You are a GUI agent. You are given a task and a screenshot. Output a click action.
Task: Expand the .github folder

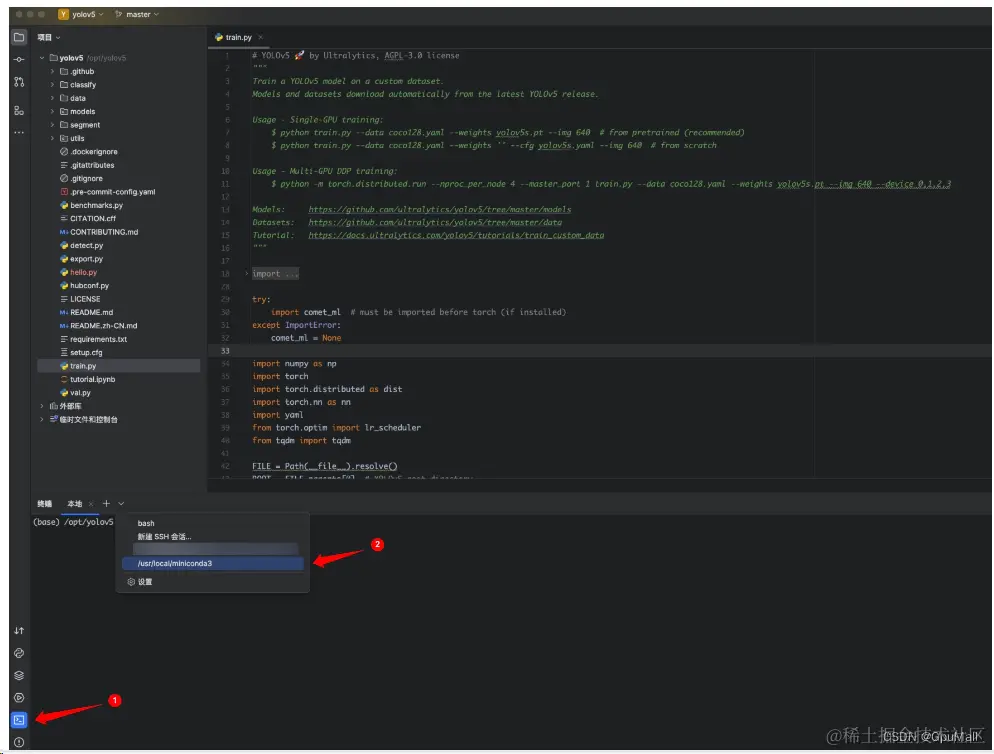(x=53, y=72)
